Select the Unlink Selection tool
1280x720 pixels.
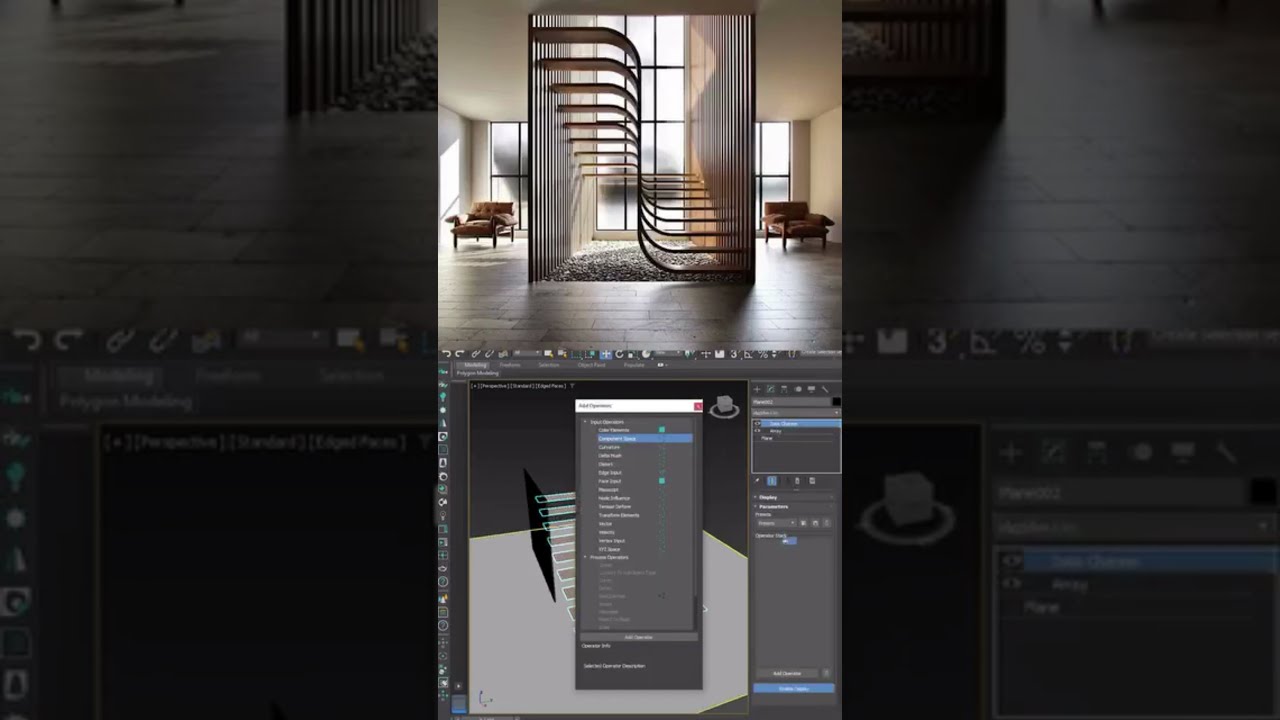(x=489, y=354)
